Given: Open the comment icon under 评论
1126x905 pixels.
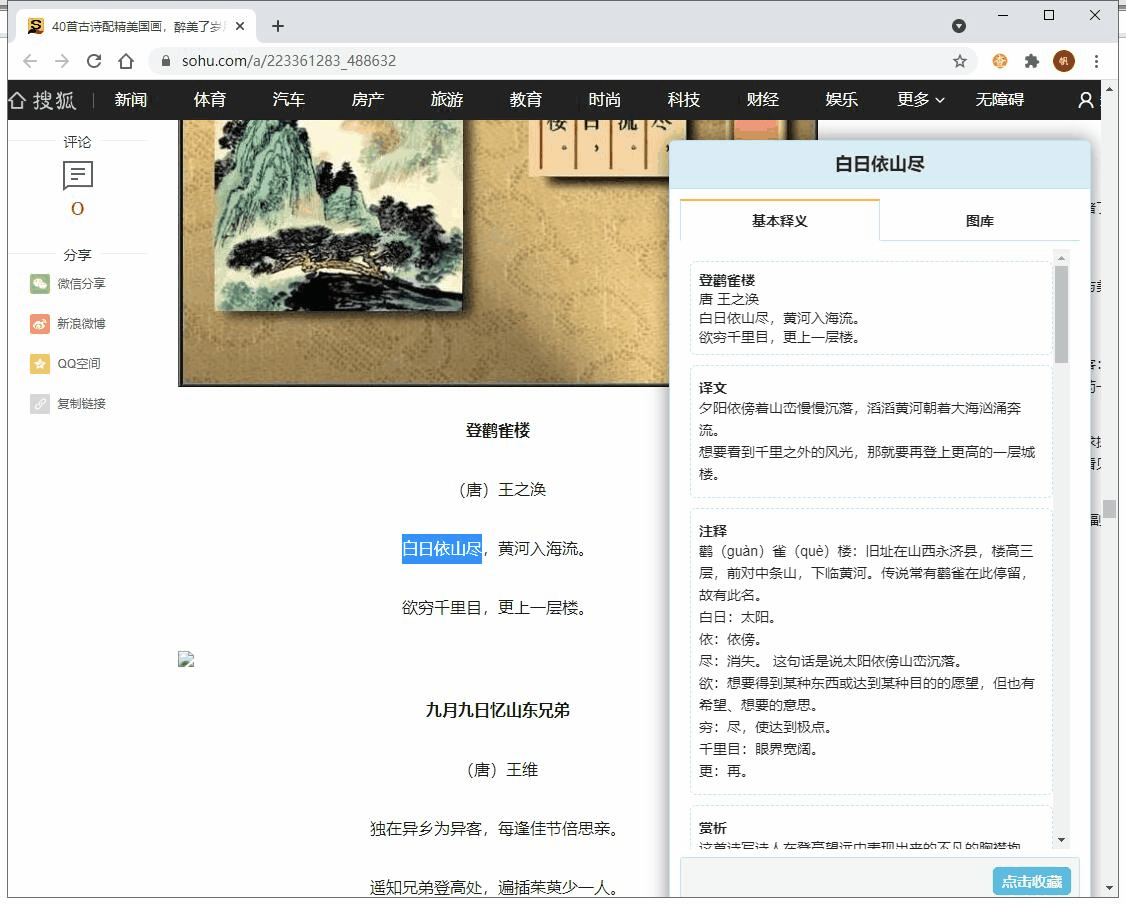Looking at the screenshot, I should pos(78,175).
